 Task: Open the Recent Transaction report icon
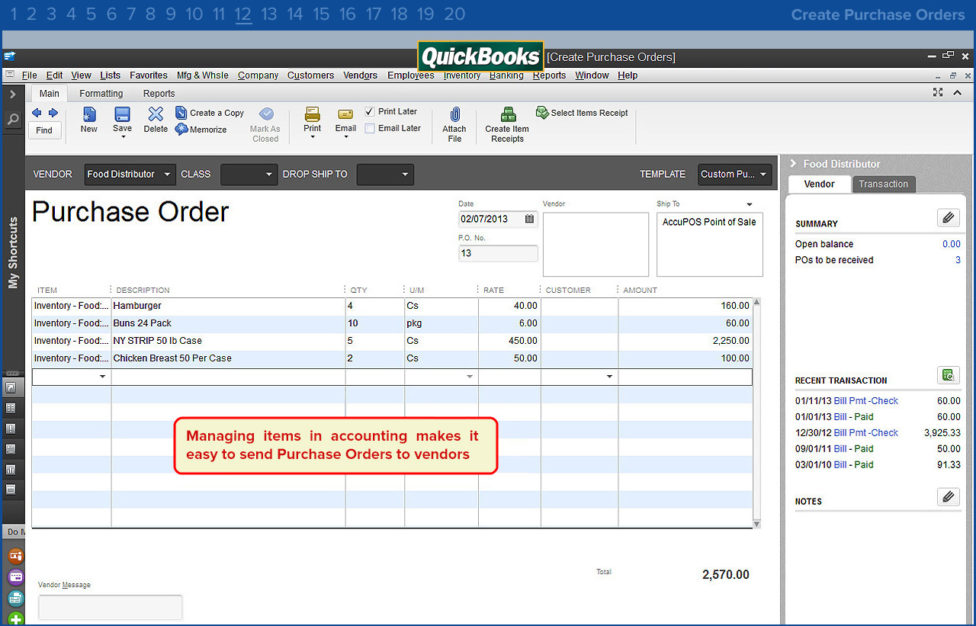948,375
